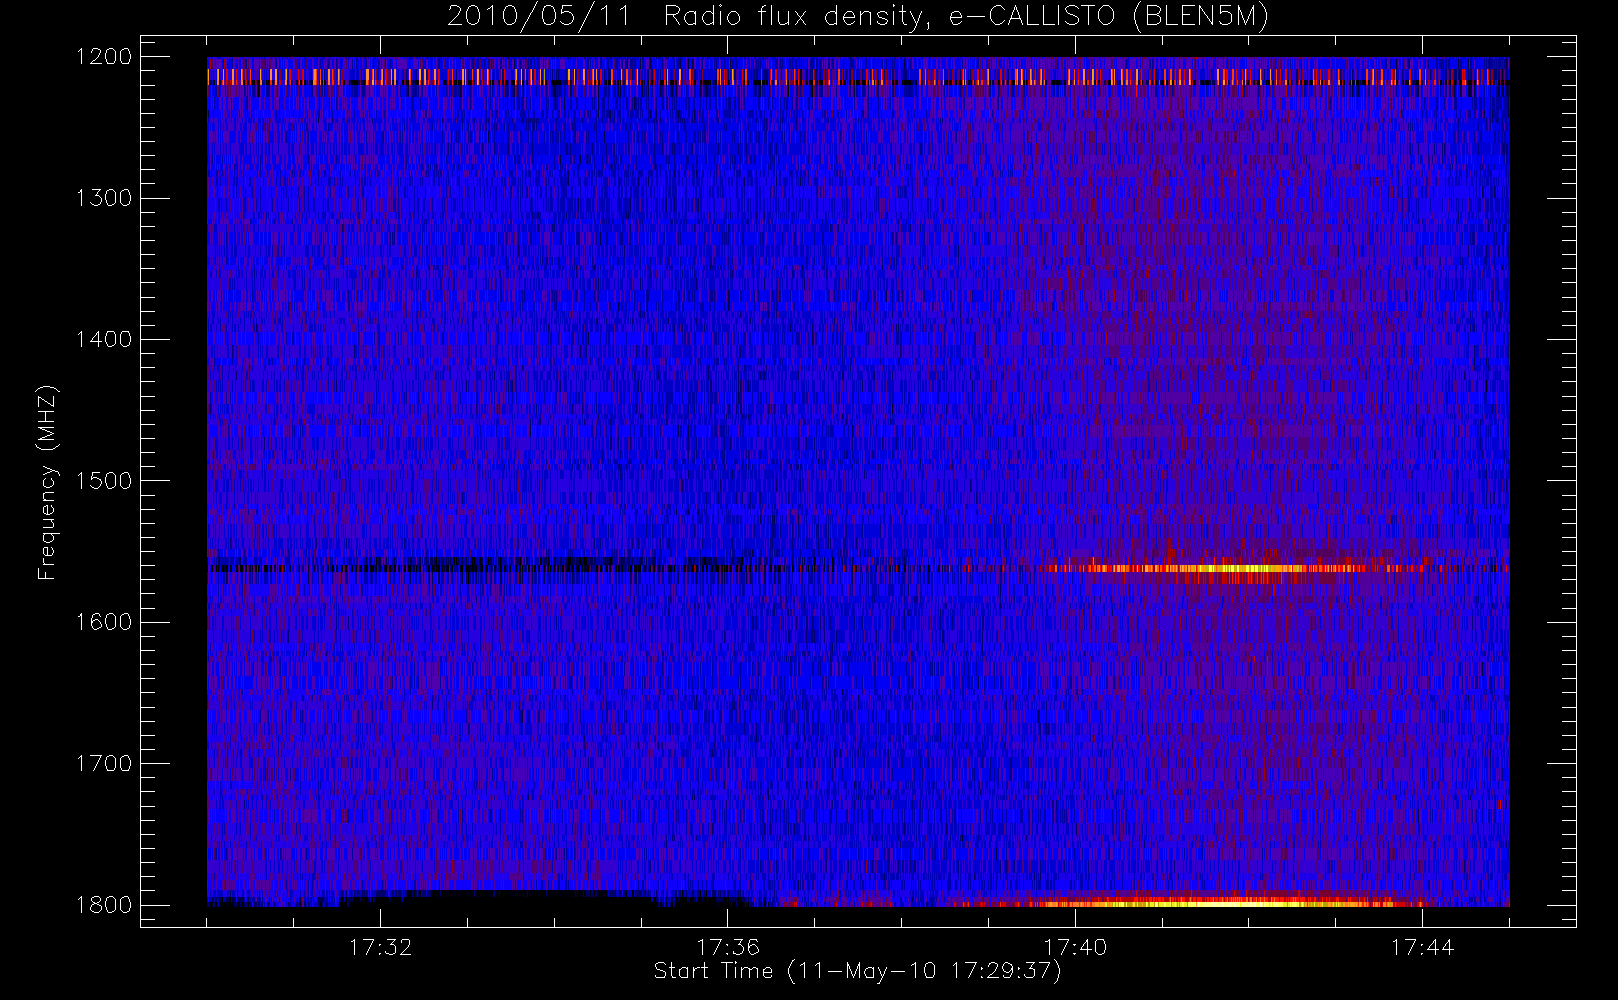Viewport: 1618px width, 1000px height.
Task: Click the 17:44 time tick label
Action: pos(1422,947)
